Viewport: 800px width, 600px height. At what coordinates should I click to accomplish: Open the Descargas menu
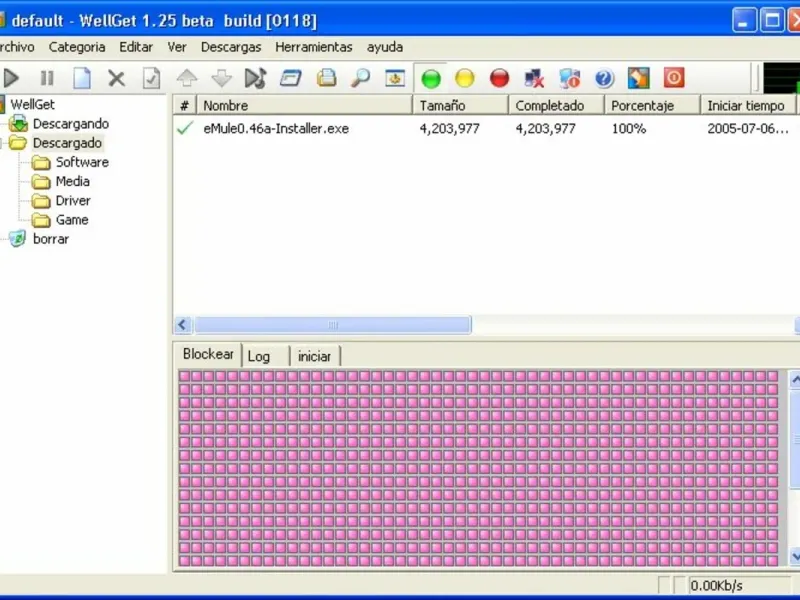pyautogui.click(x=231, y=47)
